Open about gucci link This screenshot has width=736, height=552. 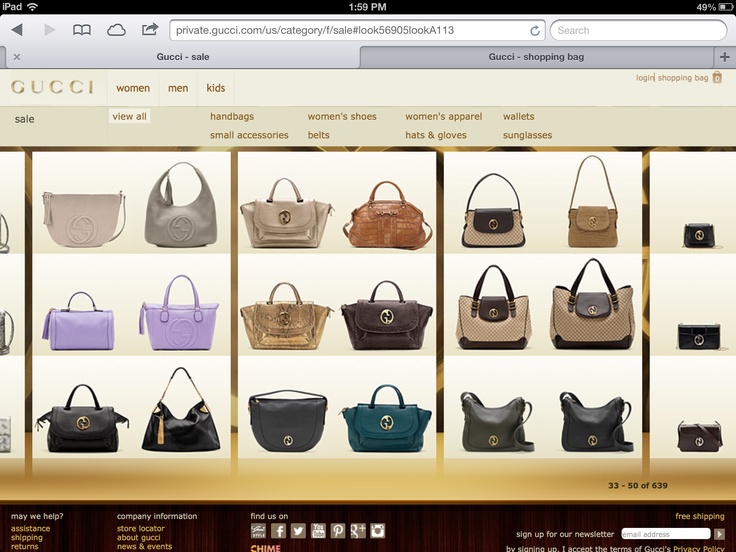138,537
